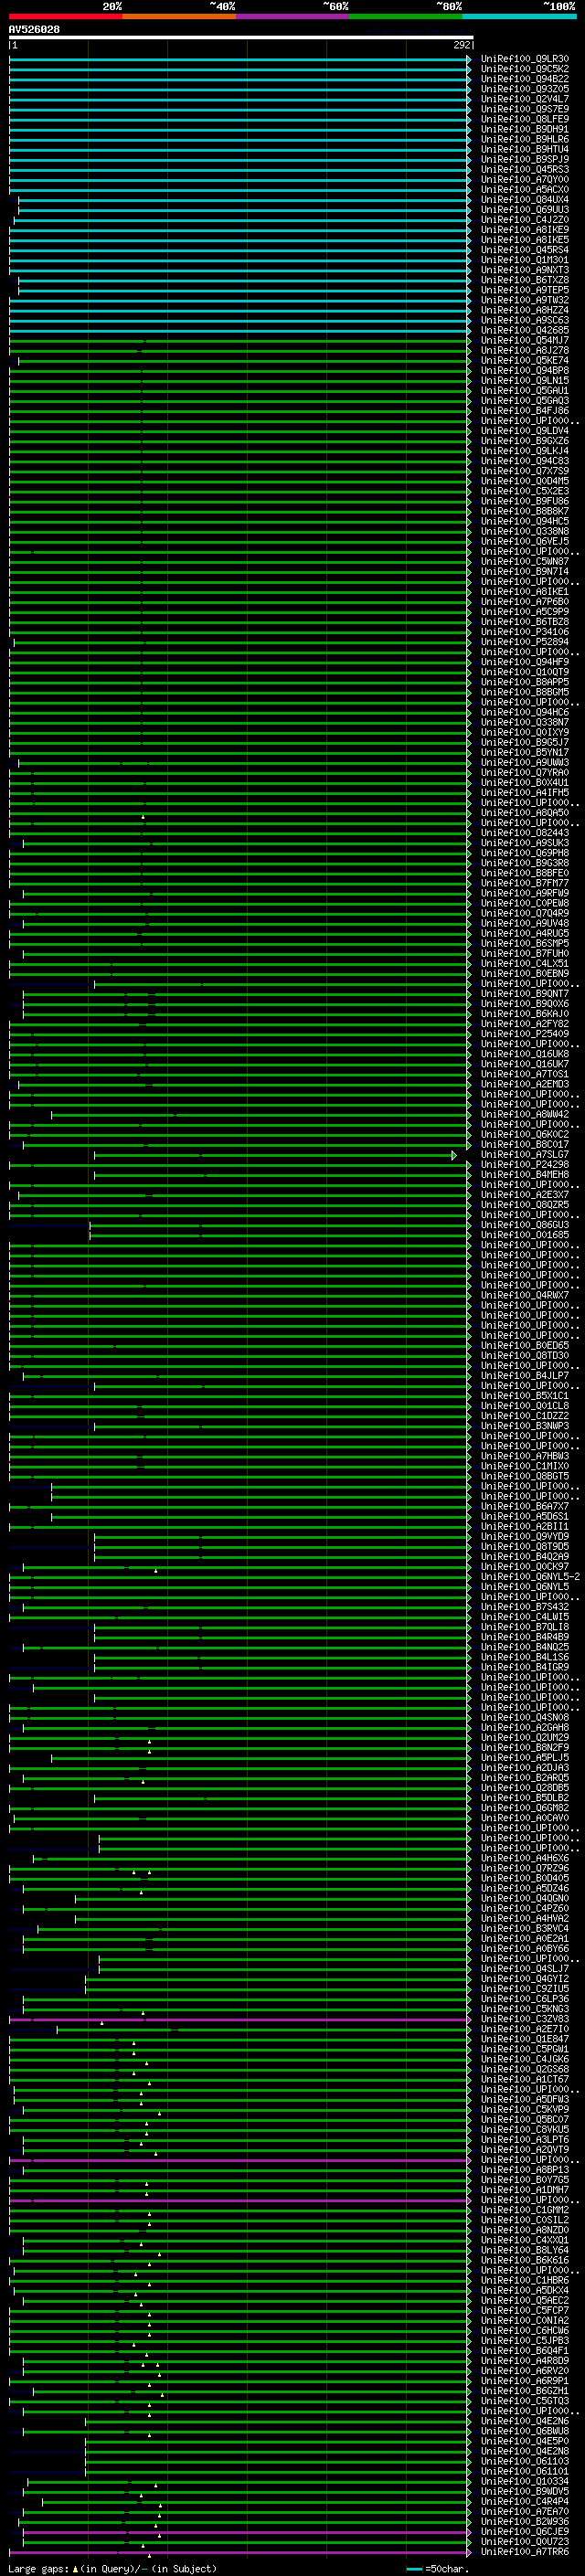
Task: Click the cyan ~100% identity legend segment
Action: click(x=519, y=16)
